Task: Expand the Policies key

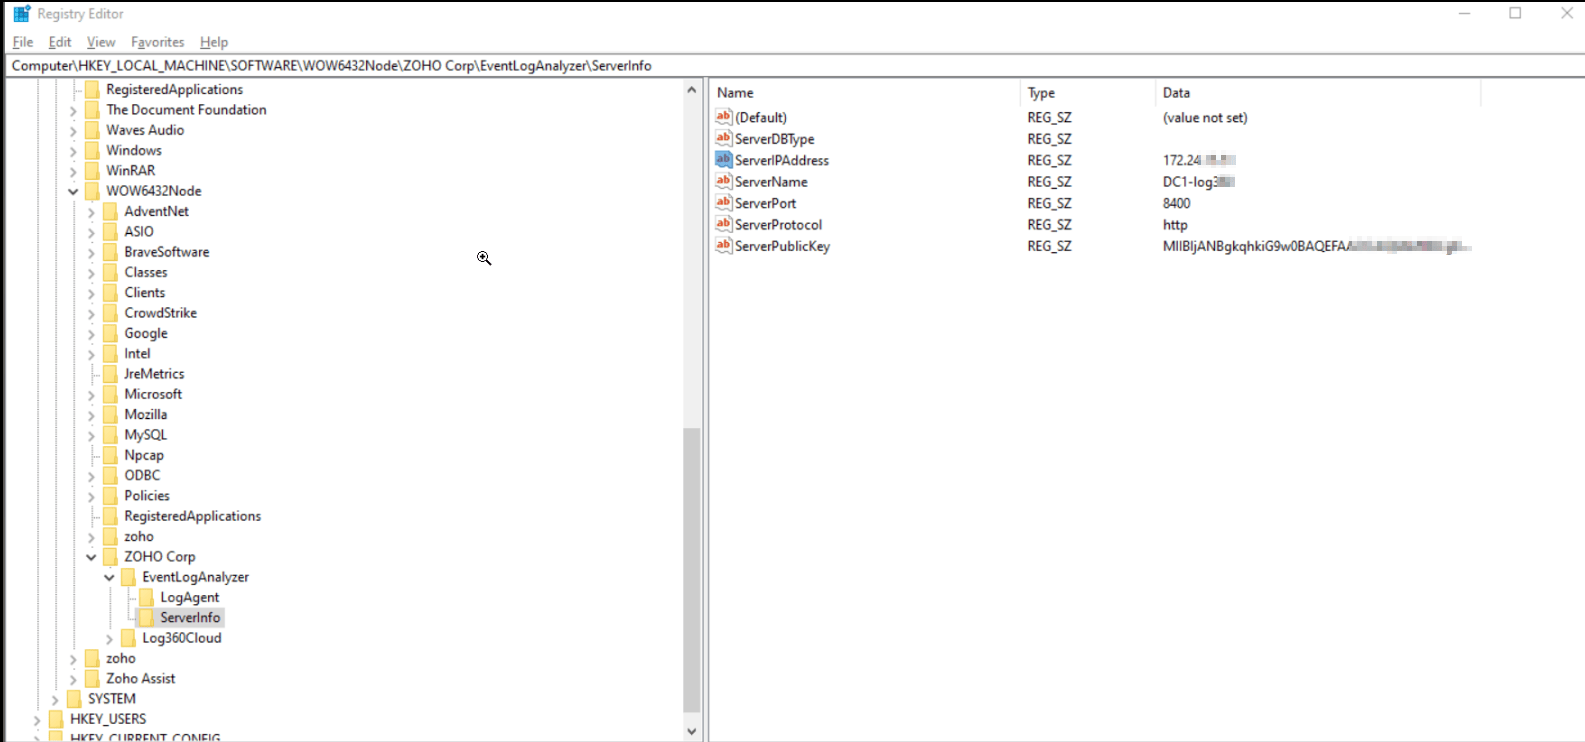Action: click(x=91, y=496)
